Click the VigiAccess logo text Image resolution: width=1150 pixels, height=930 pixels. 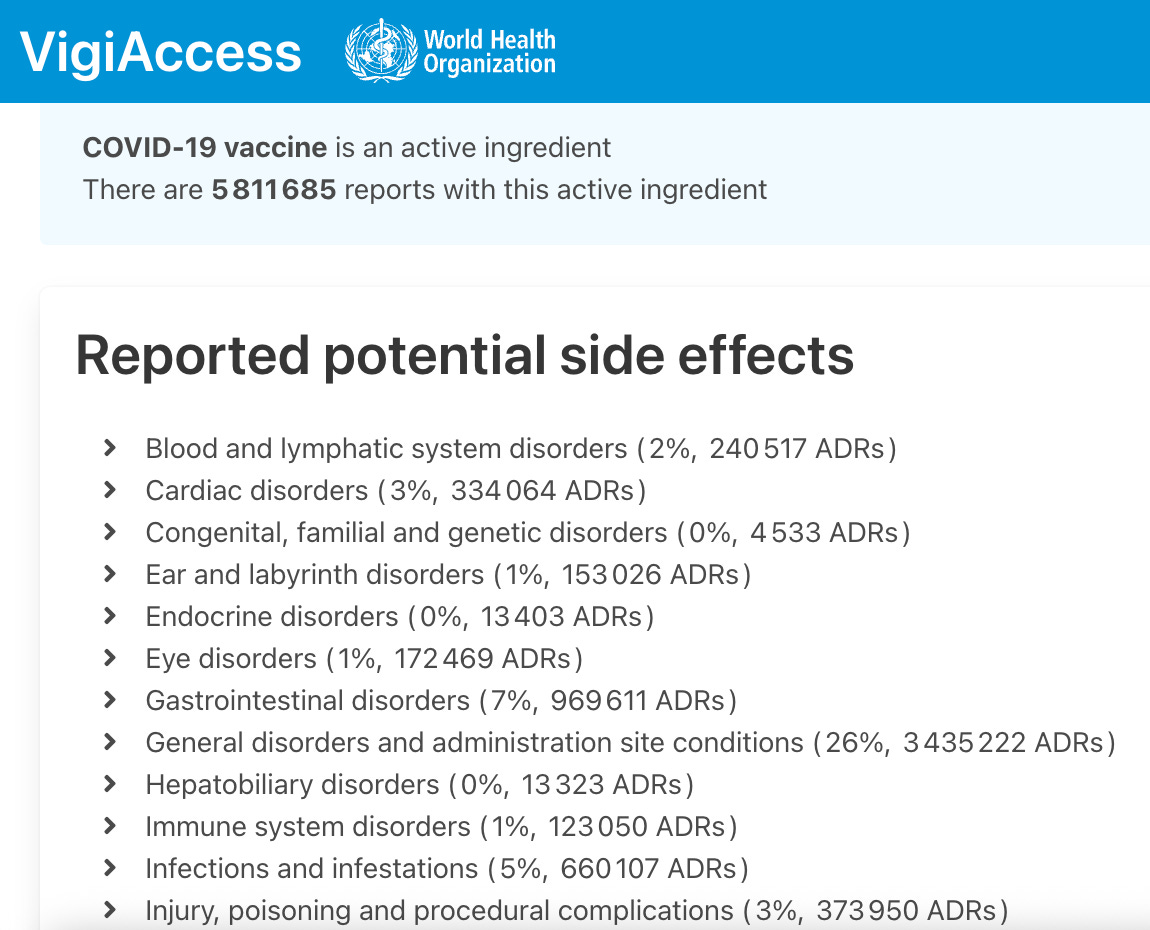point(160,50)
